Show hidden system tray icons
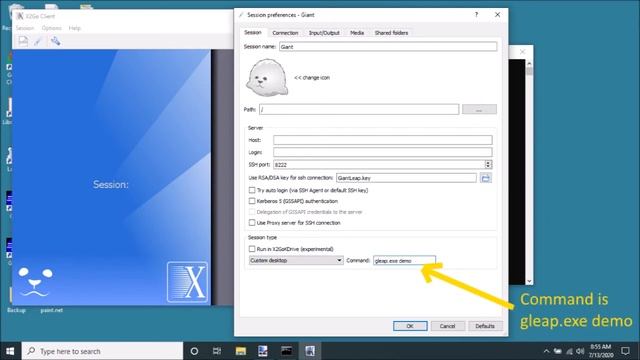640x360 pixels. (x=546, y=351)
